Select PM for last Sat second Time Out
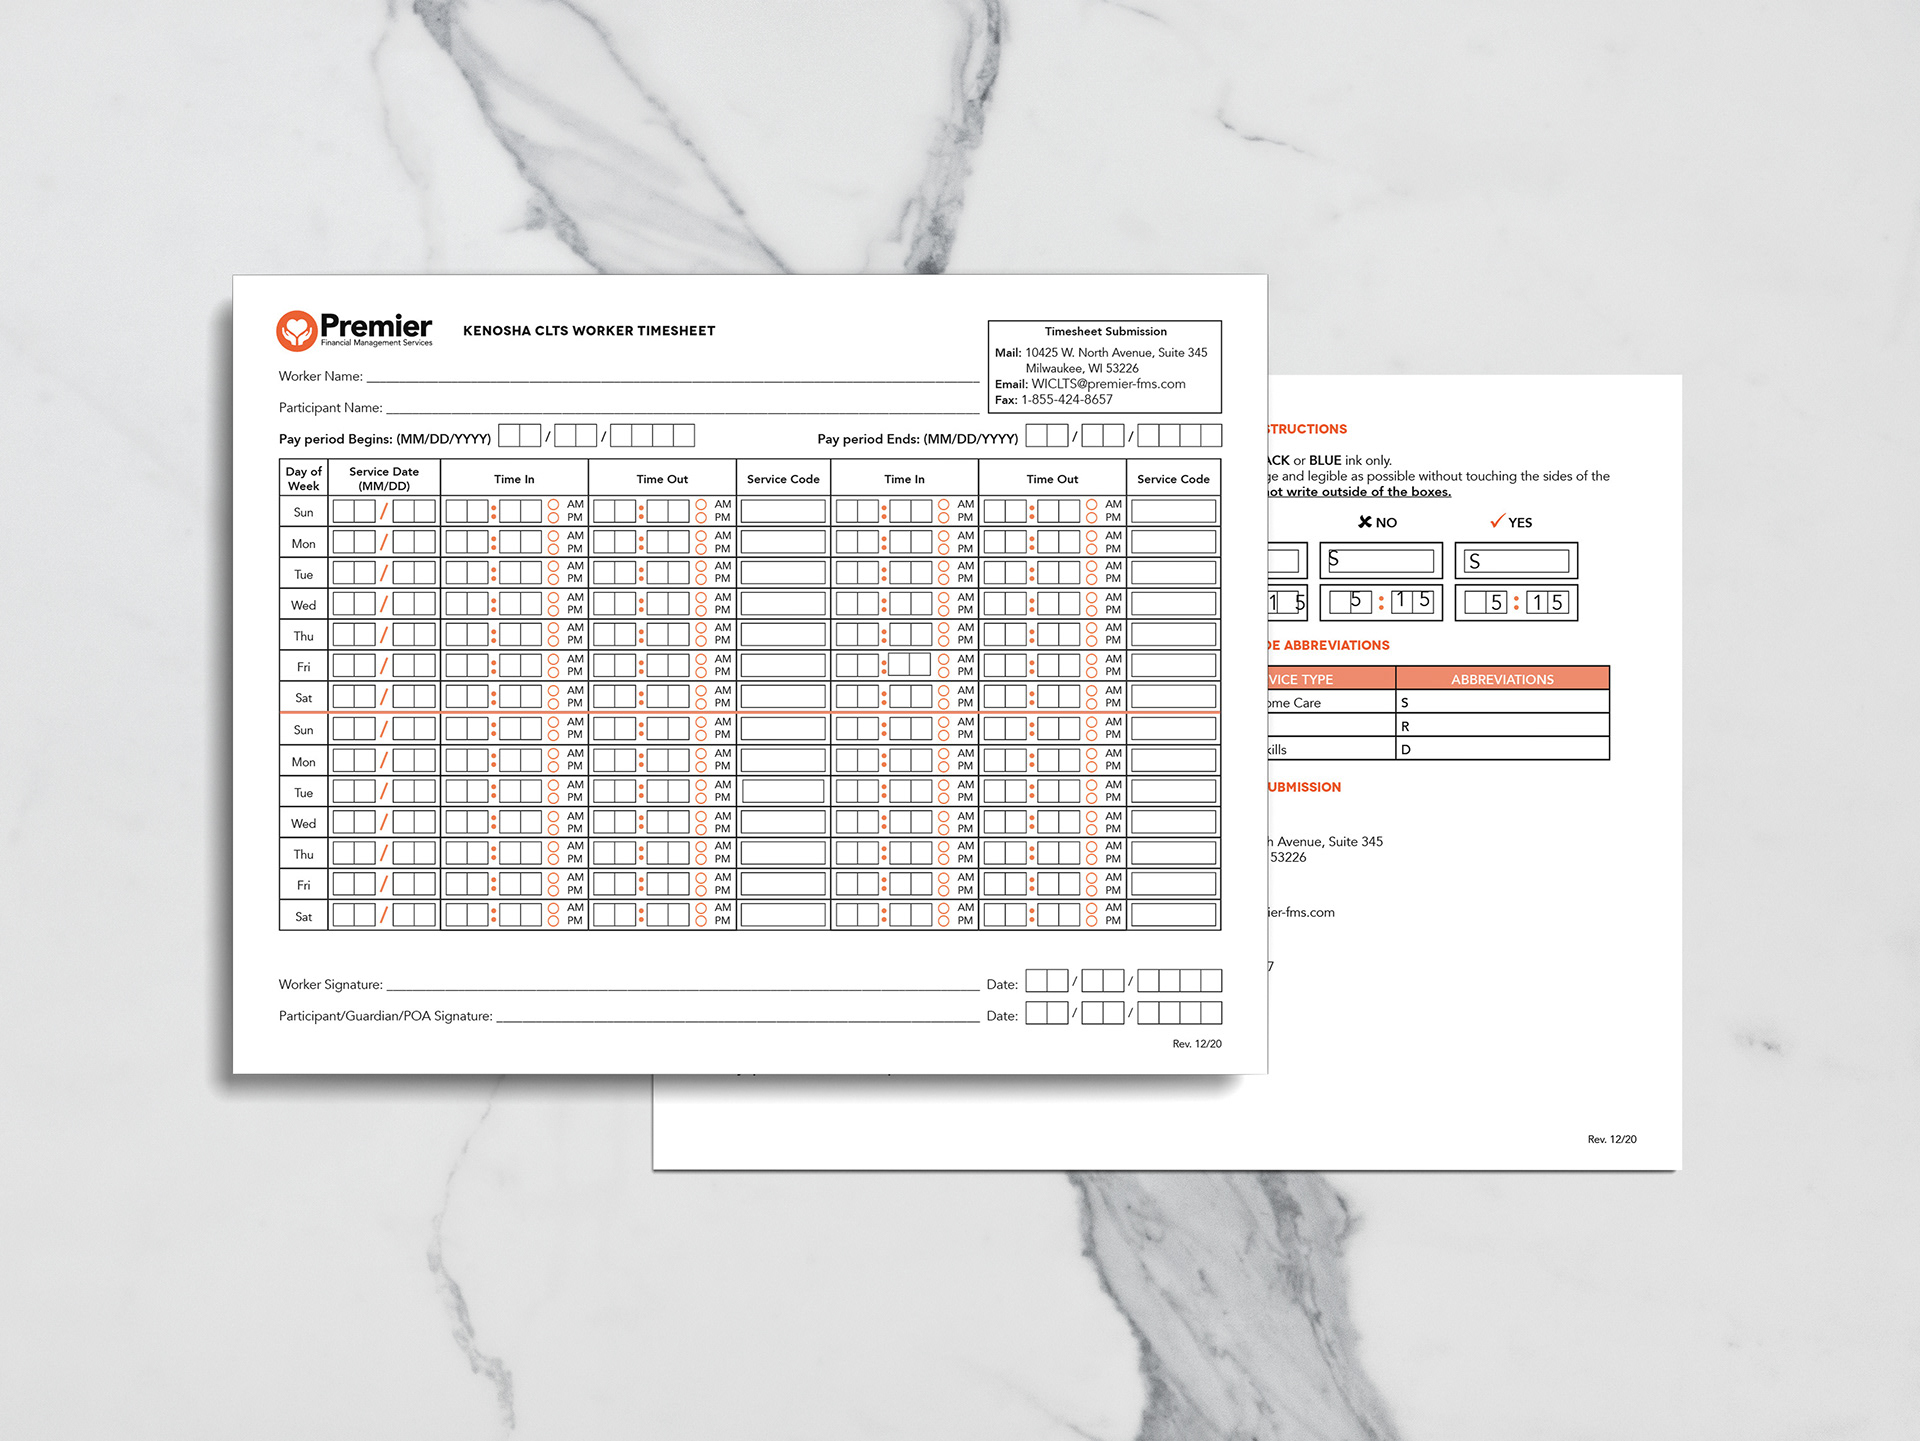Image resolution: width=1920 pixels, height=1441 pixels. [1091, 921]
